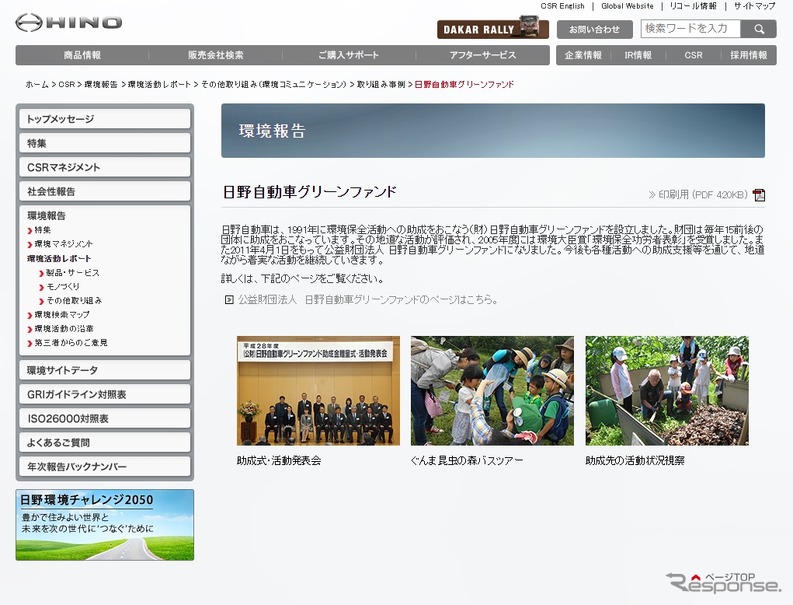Viewport: 793px width, 605px height.
Task: Open the Dakar Rally banner
Action: coord(493,29)
